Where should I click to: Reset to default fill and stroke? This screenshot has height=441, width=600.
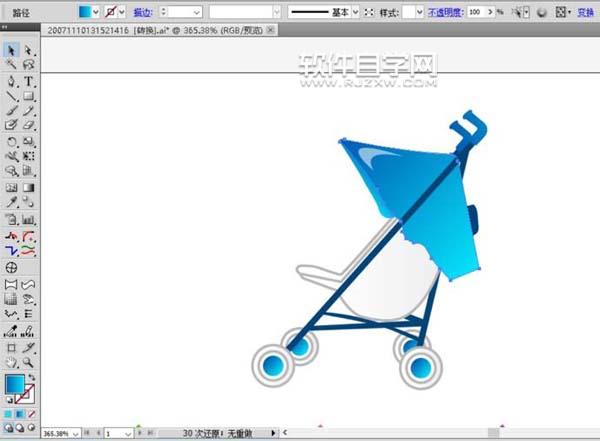click(9, 400)
